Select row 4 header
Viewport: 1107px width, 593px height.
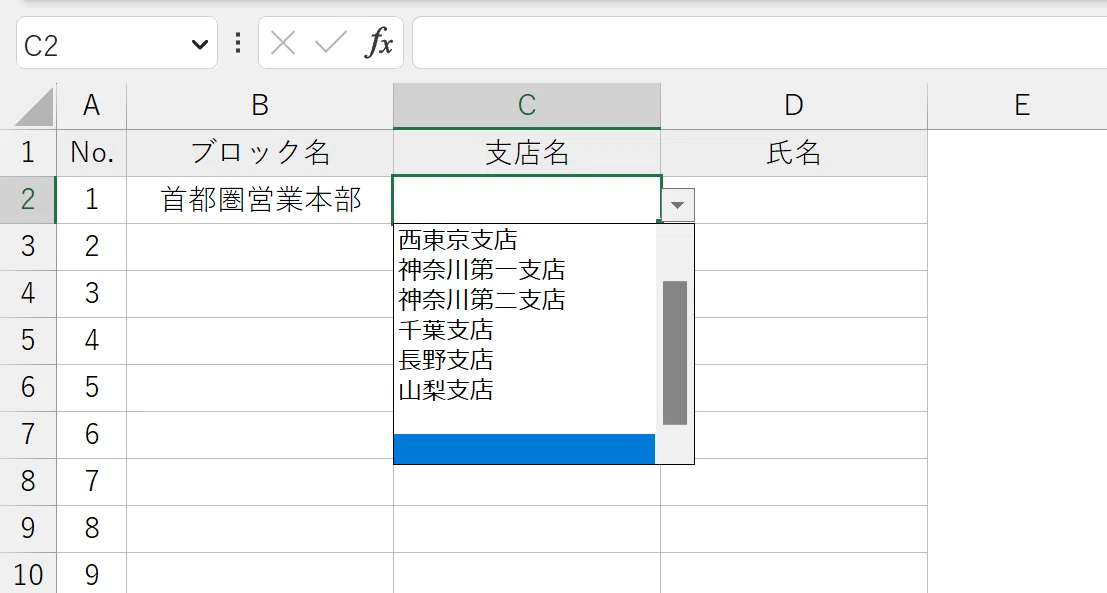(x=28, y=294)
